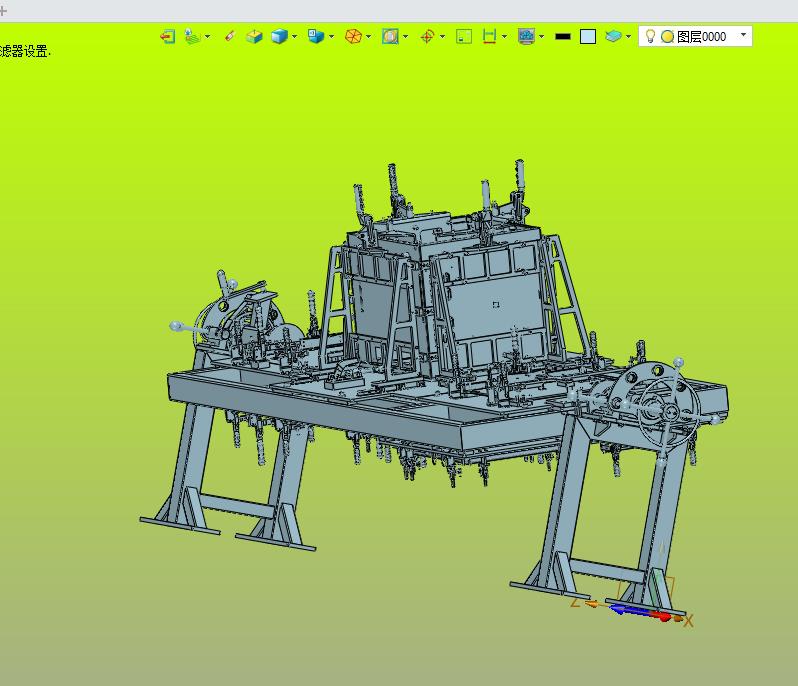Click the 滤器设置 text at left
This screenshot has height=686, width=798.
tap(25, 51)
